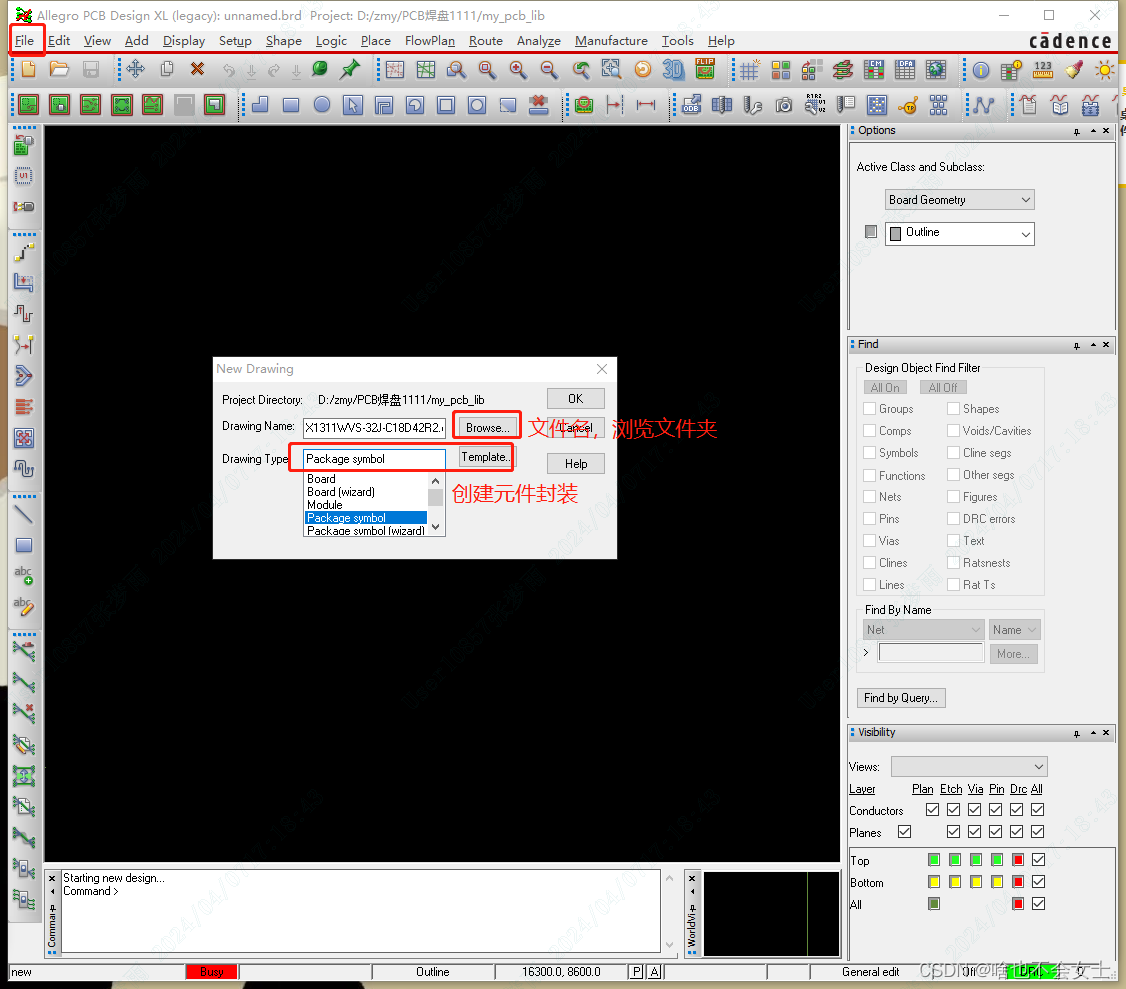Image resolution: width=1126 pixels, height=989 pixels.
Task: Click the New file icon in toolbar
Action: point(29,70)
